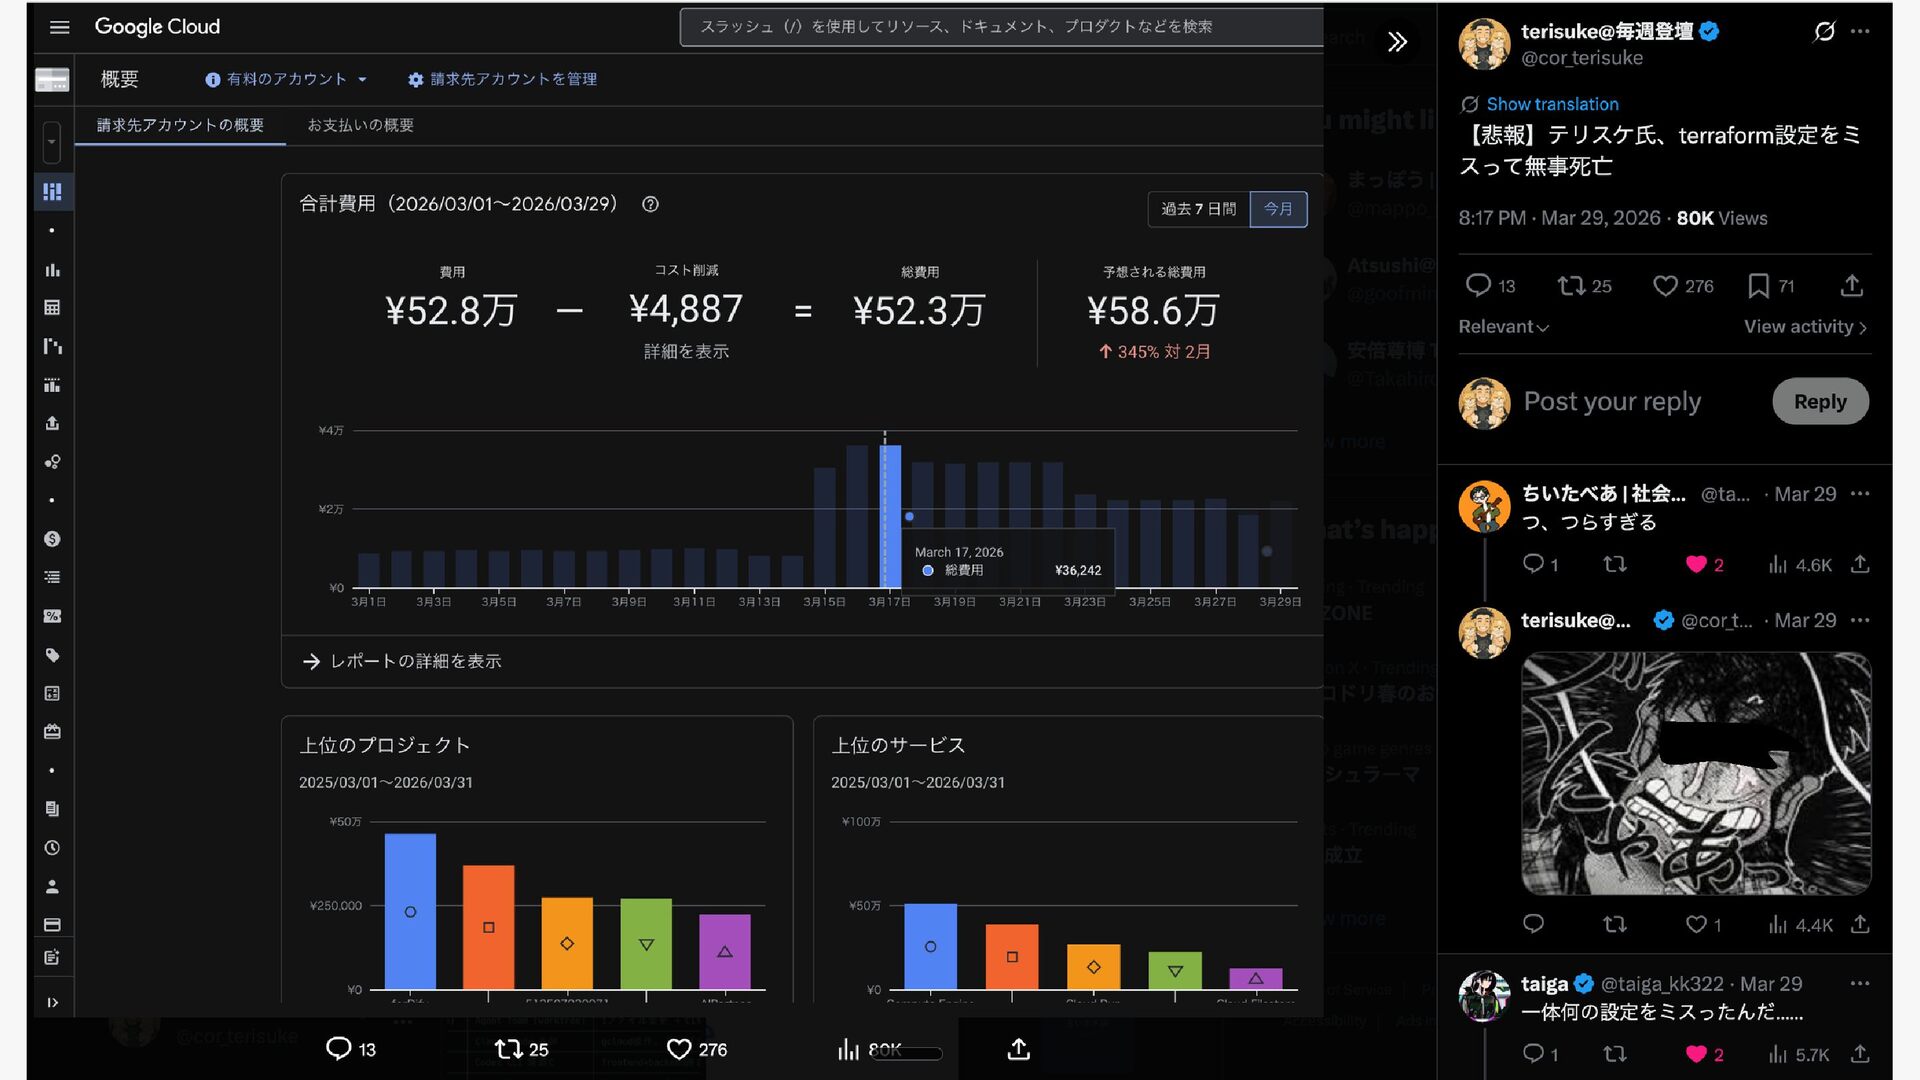The image size is (1920, 1080).
Task: Expand the left sidebar with the bottom arrow
Action: point(52,1002)
